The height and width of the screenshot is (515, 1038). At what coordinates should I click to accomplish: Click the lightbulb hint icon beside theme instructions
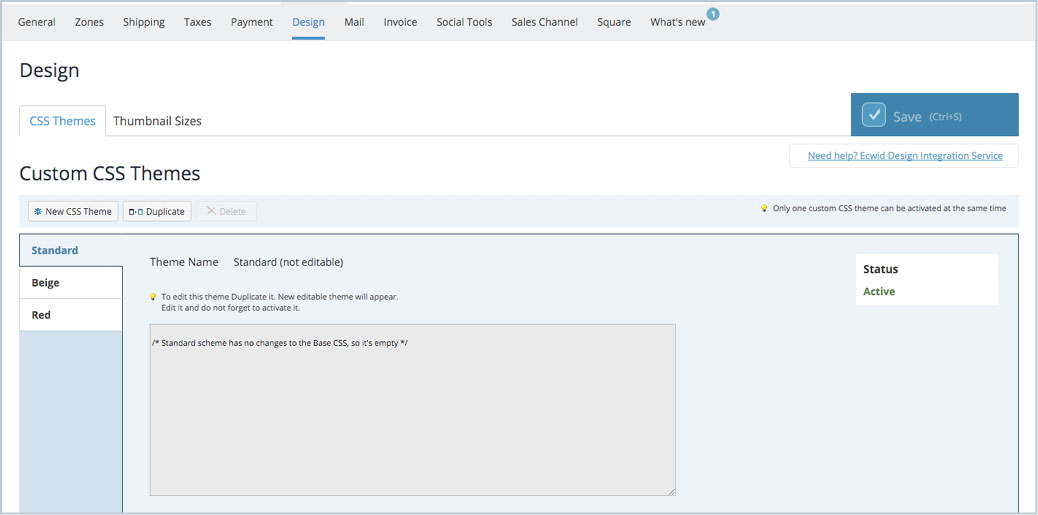coord(153,297)
